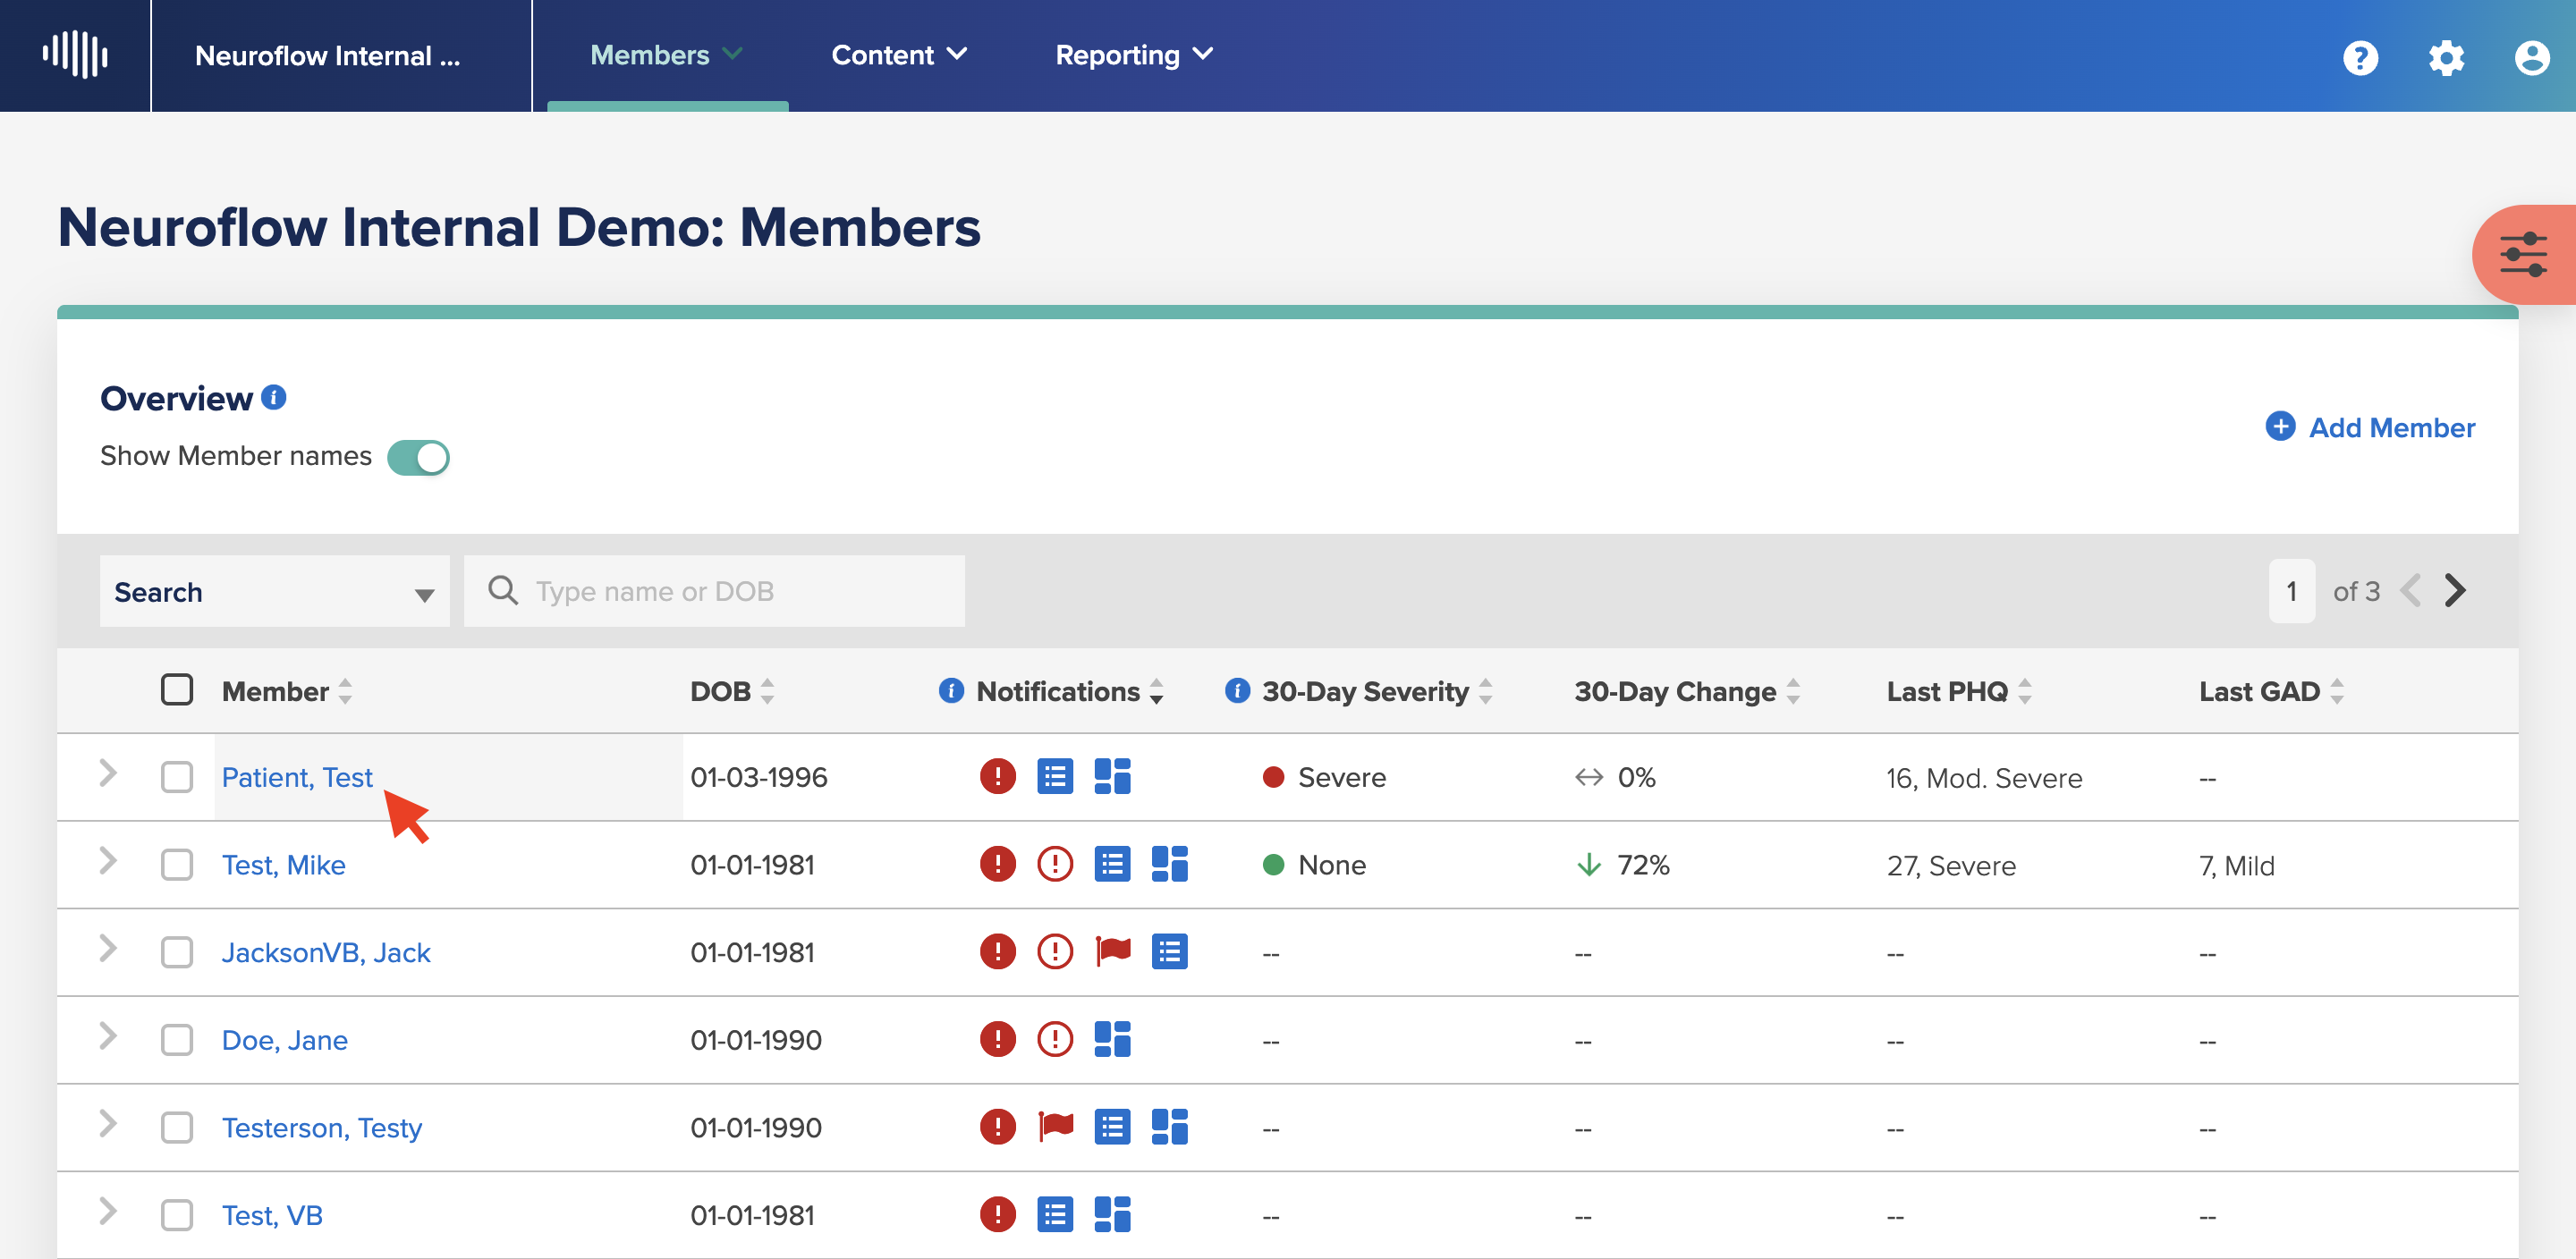
Task: Open the JacksonVB, Jack member link
Action: tap(326, 952)
